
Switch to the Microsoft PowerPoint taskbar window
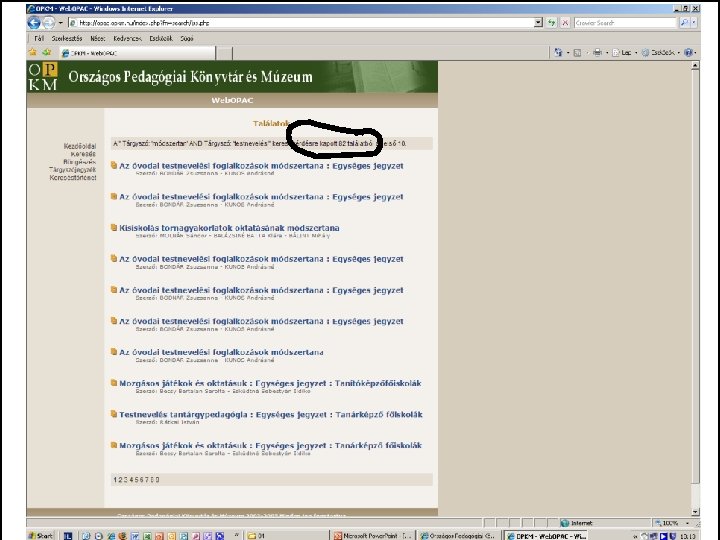click(x=373, y=535)
